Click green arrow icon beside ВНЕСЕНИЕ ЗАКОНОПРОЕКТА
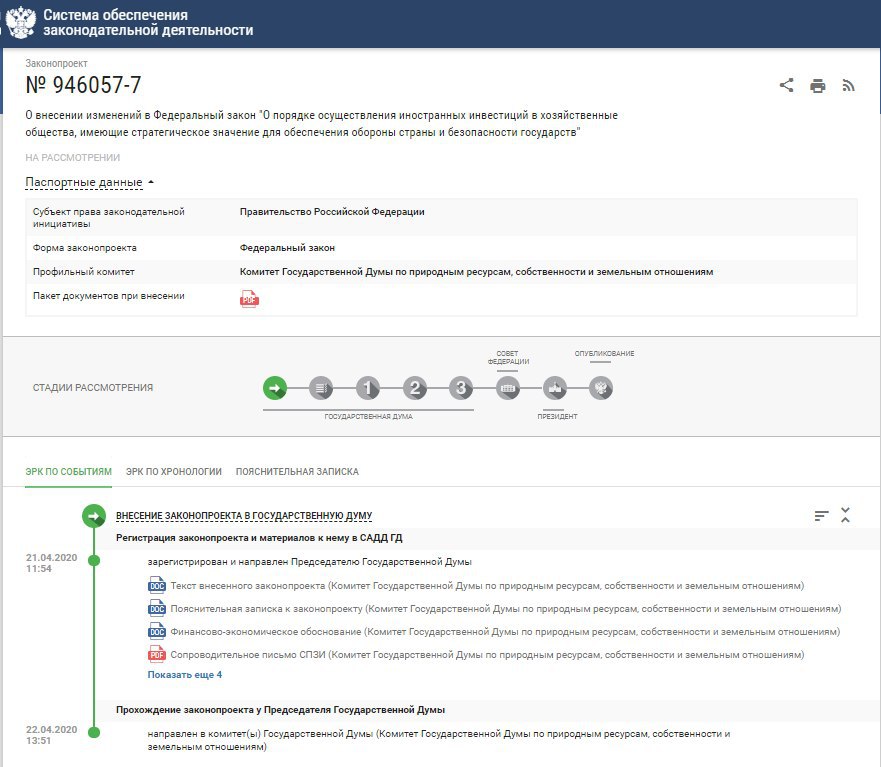The width and height of the screenshot is (881, 767). 94,516
